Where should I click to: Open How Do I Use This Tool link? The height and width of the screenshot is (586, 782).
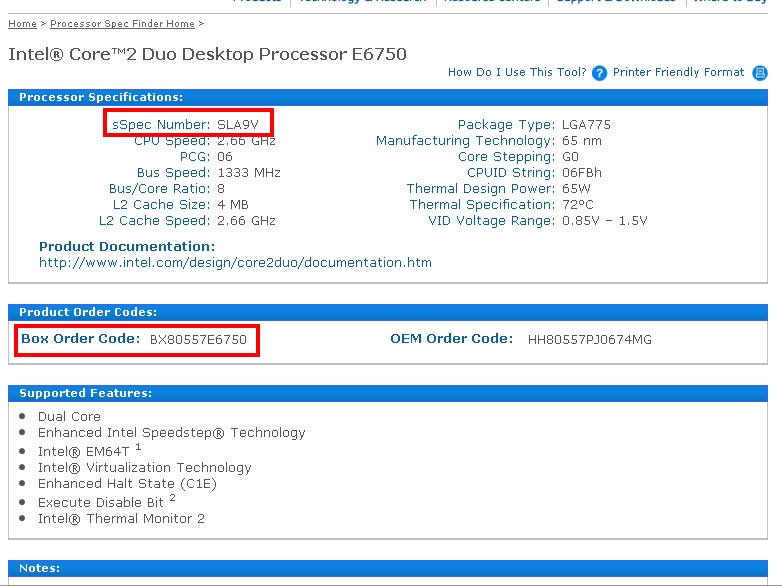click(517, 72)
